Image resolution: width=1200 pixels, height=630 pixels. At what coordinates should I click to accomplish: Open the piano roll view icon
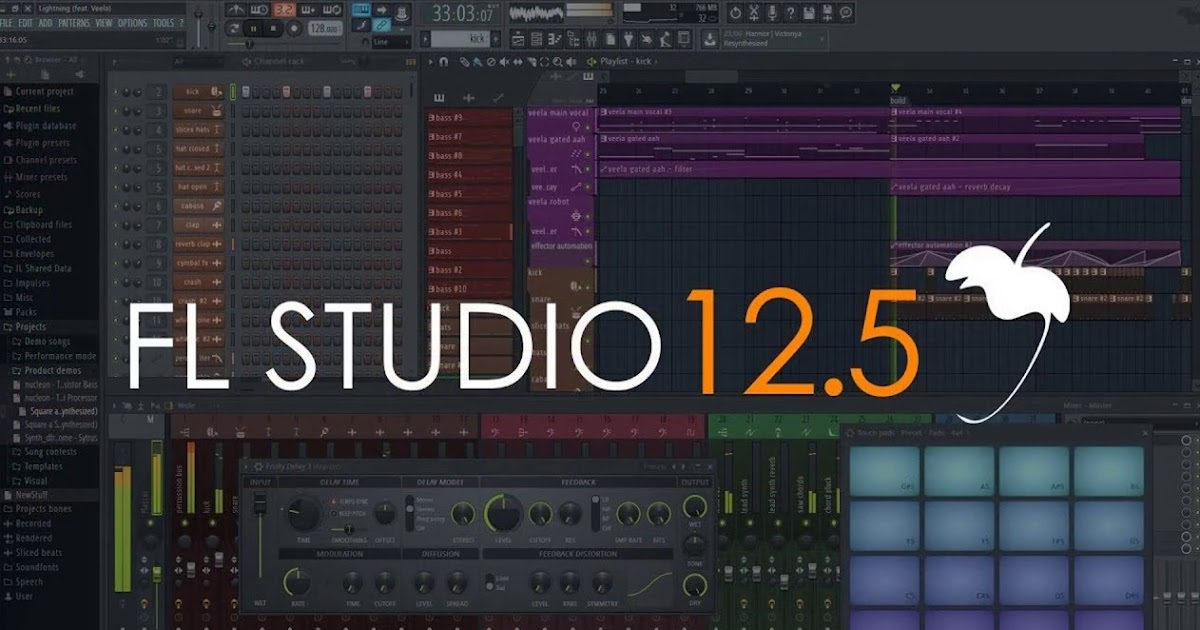click(x=555, y=39)
